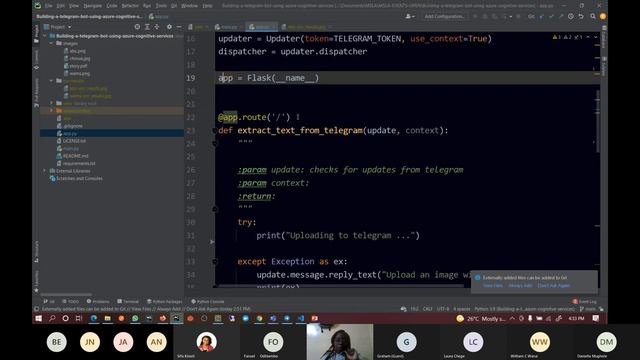Open the Structure tool window tab
The height and width of the screenshot is (360, 640).
36,251
